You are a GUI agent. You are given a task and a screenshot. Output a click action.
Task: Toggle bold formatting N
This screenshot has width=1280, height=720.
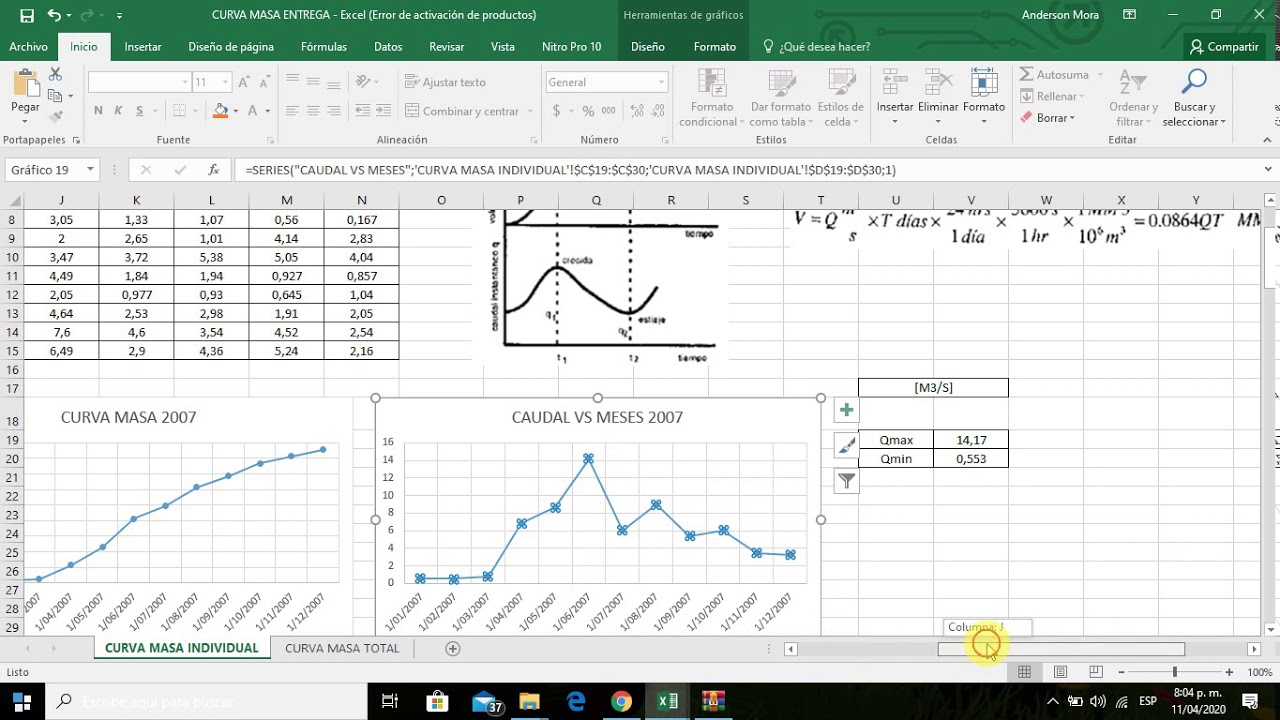click(x=98, y=111)
